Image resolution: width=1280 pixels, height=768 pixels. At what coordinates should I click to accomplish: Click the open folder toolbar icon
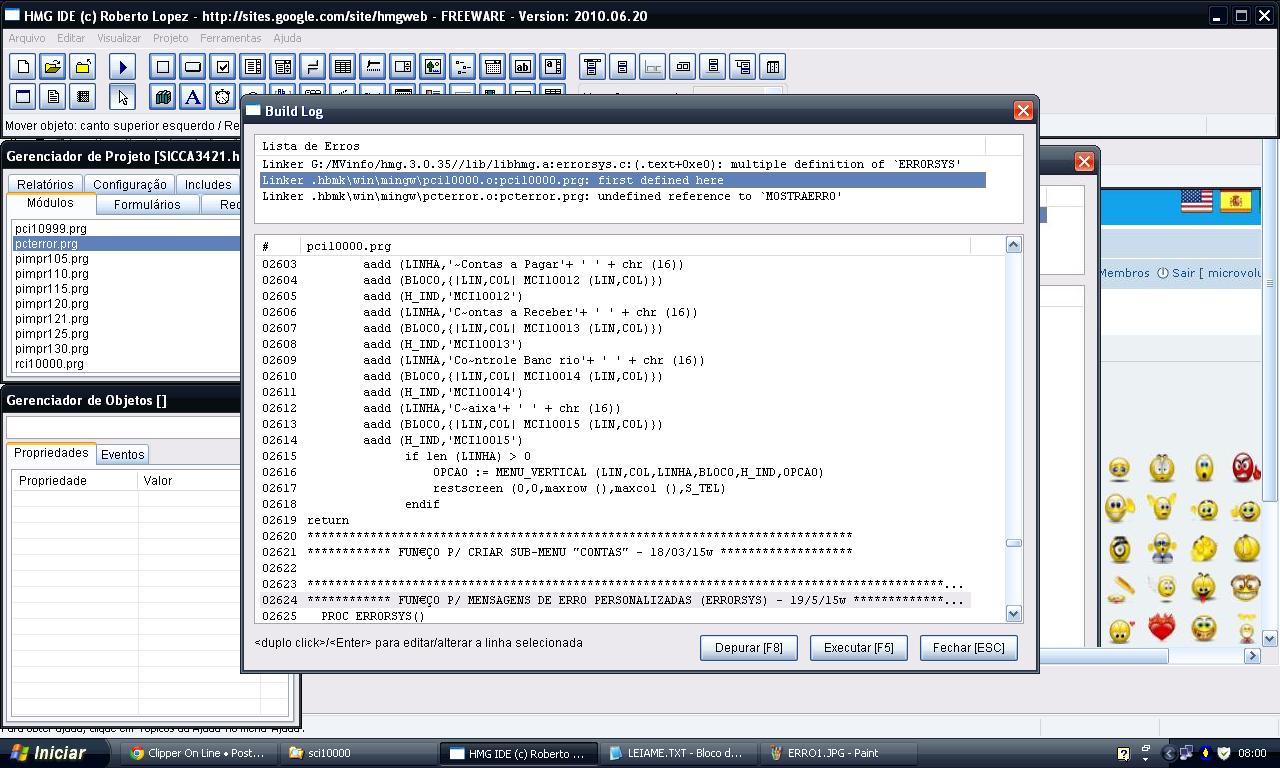click(53, 67)
